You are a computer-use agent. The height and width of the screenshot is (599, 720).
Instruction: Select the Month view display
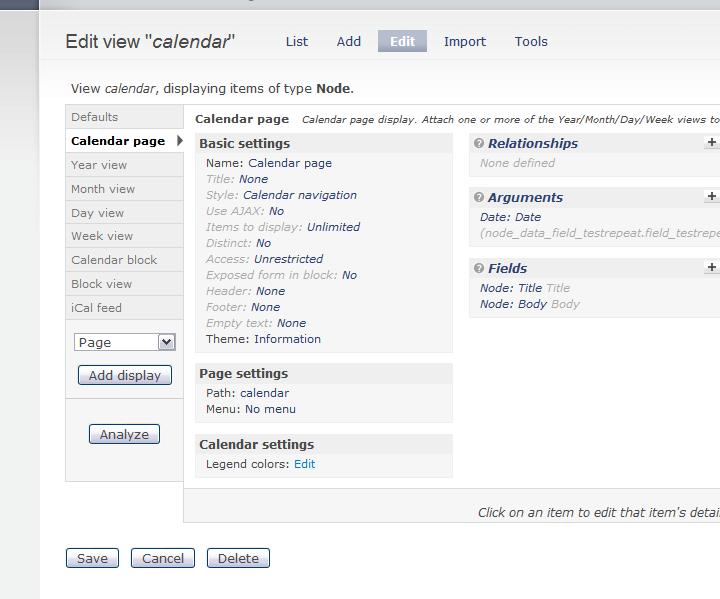(x=103, y=189)
